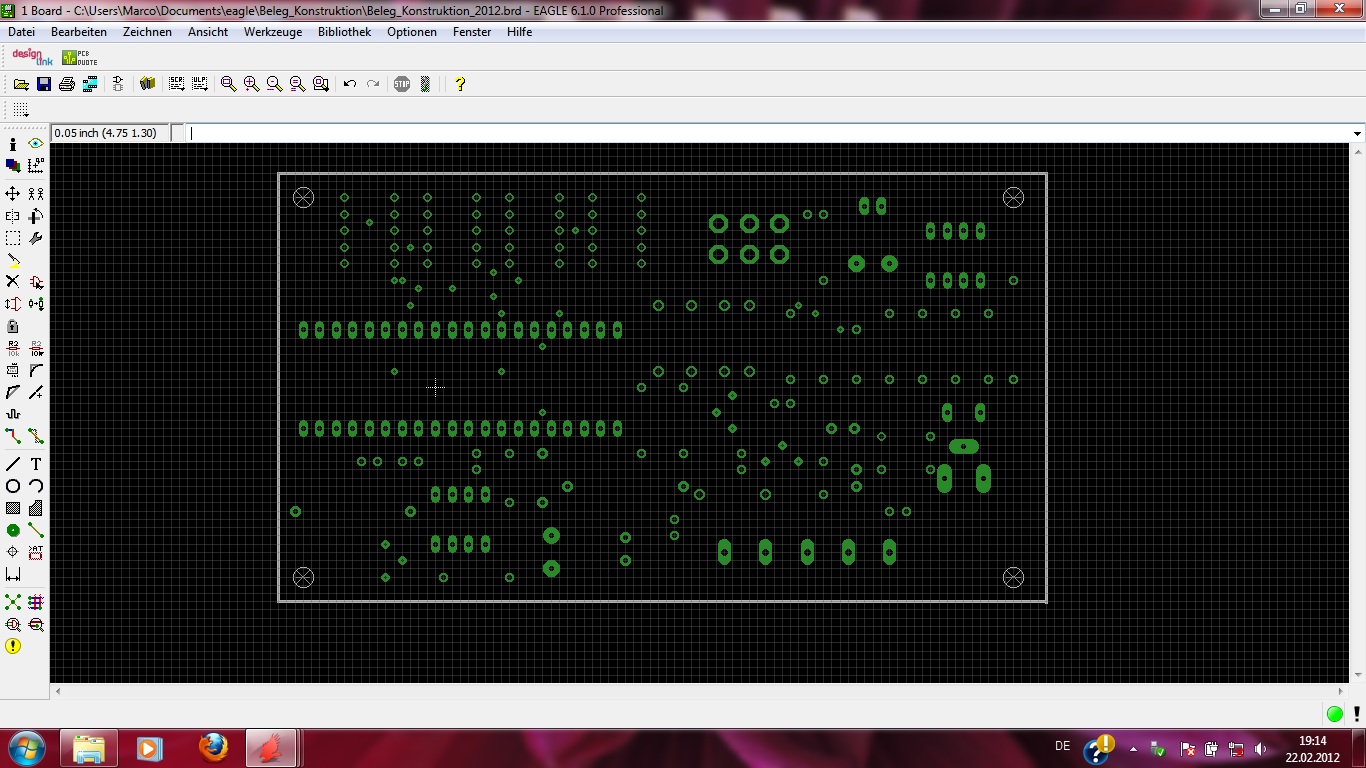Run a script with SCR icon
1366x768 pixels.
[x=177, y=84]
